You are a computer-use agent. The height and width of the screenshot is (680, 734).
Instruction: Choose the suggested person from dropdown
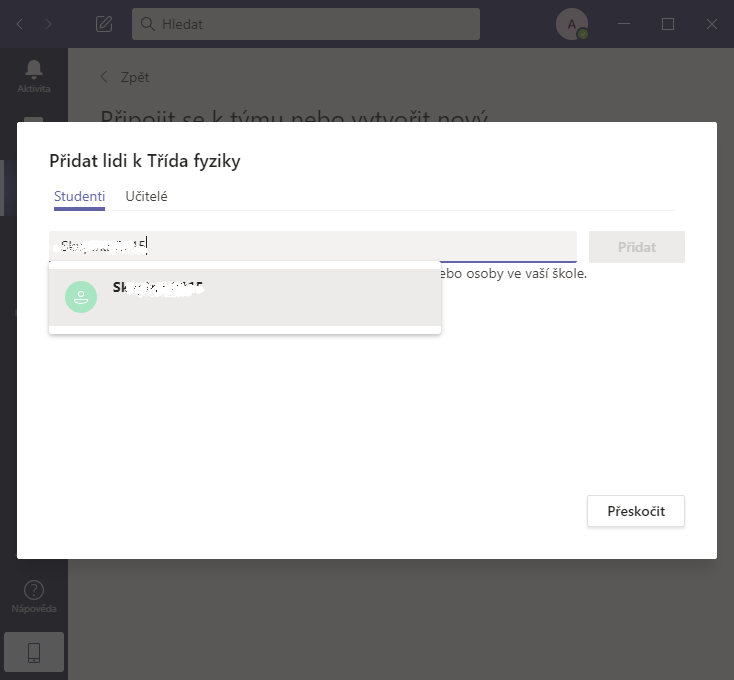pos(245,297)
